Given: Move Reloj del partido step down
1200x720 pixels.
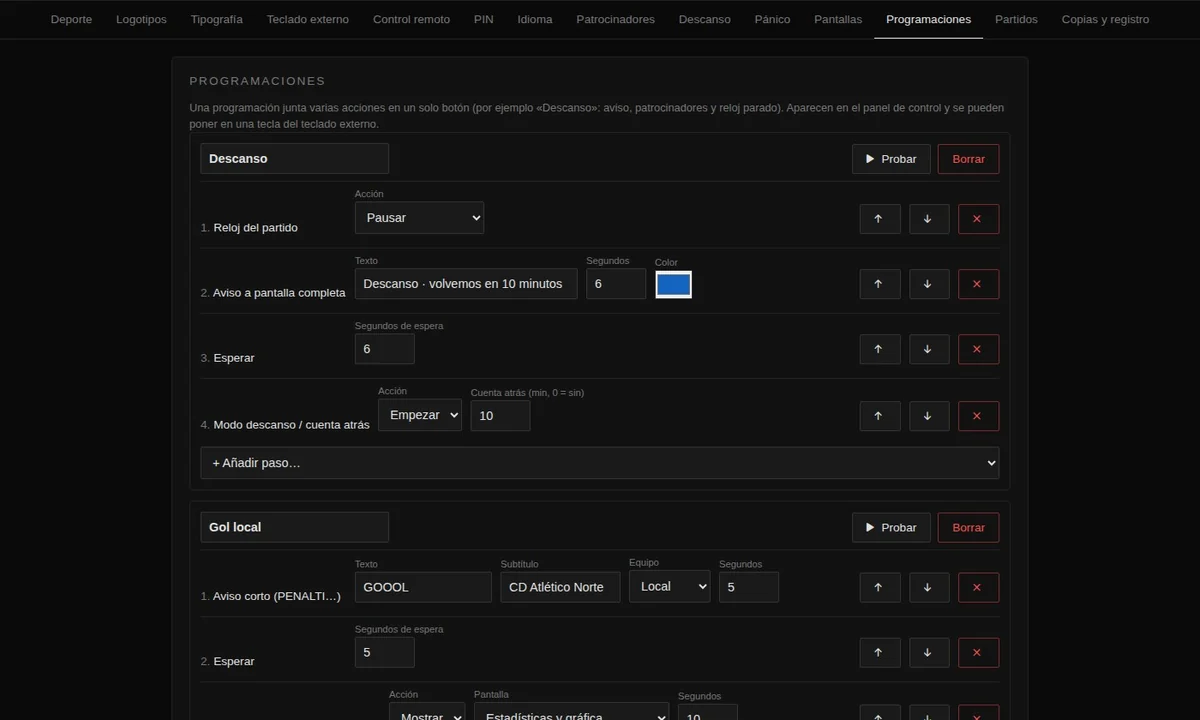Looking at the screenshot, I should click(x=929, y=219).
